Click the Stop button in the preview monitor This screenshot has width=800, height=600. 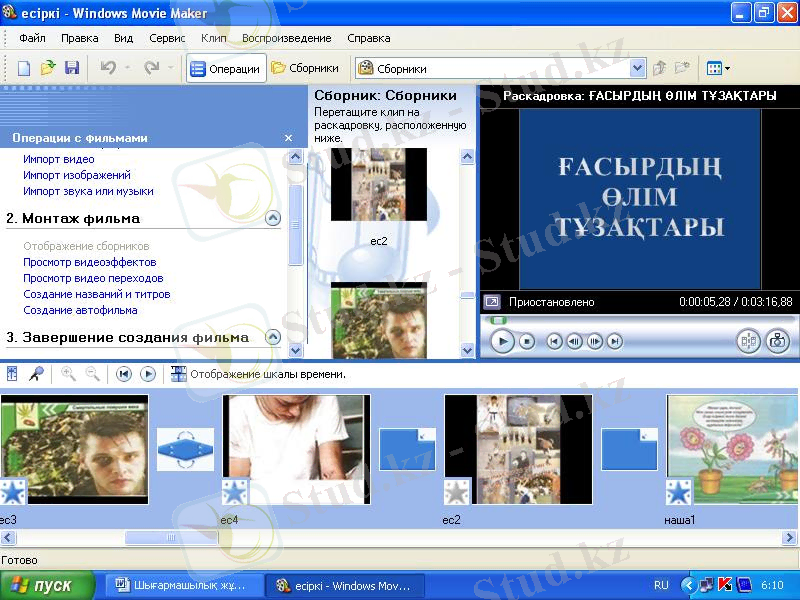pos(527,342)
